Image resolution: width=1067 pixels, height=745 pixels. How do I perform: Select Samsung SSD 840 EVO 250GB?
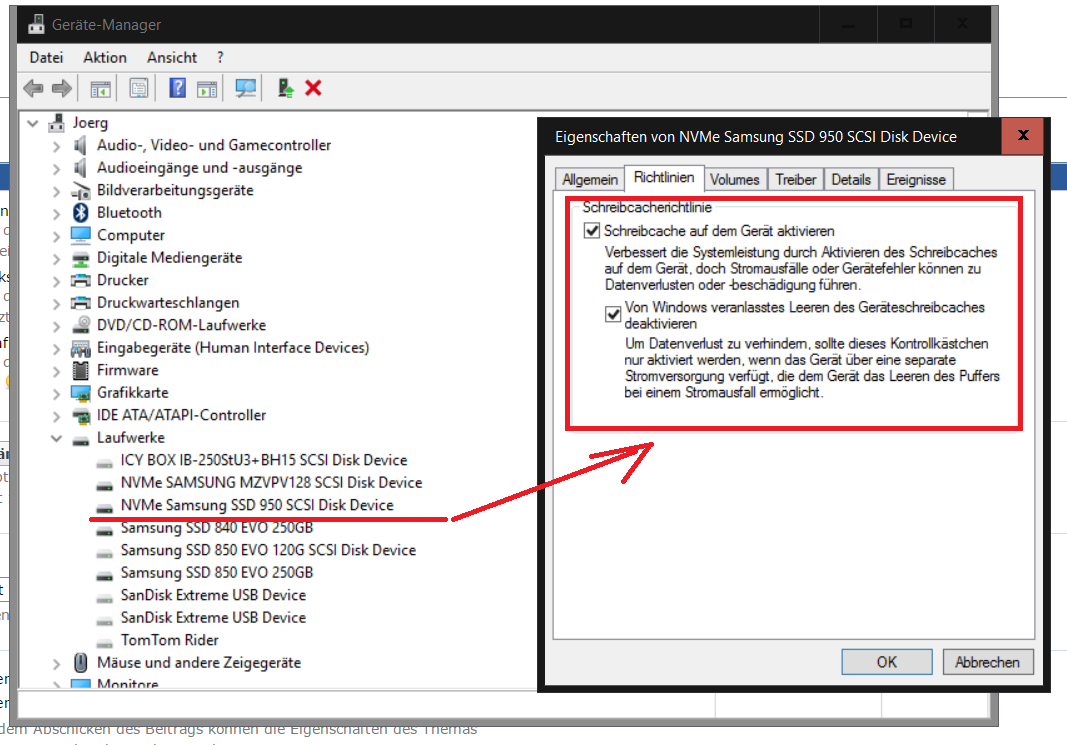pyautogui.click(x=216, y=527)
